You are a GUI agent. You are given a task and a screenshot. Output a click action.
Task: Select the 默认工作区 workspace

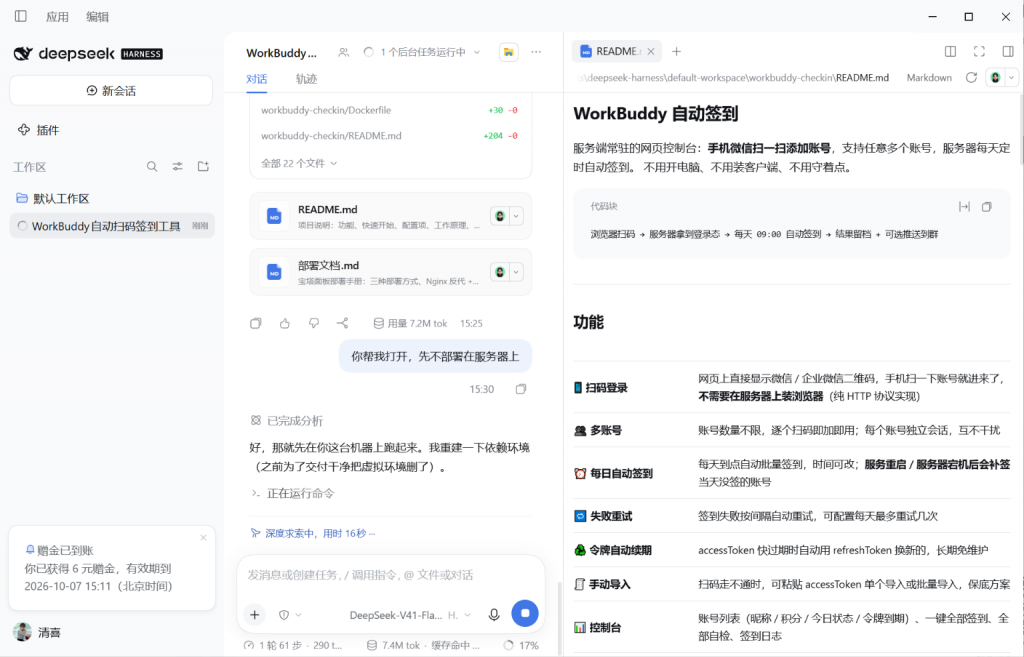point(52,198)
